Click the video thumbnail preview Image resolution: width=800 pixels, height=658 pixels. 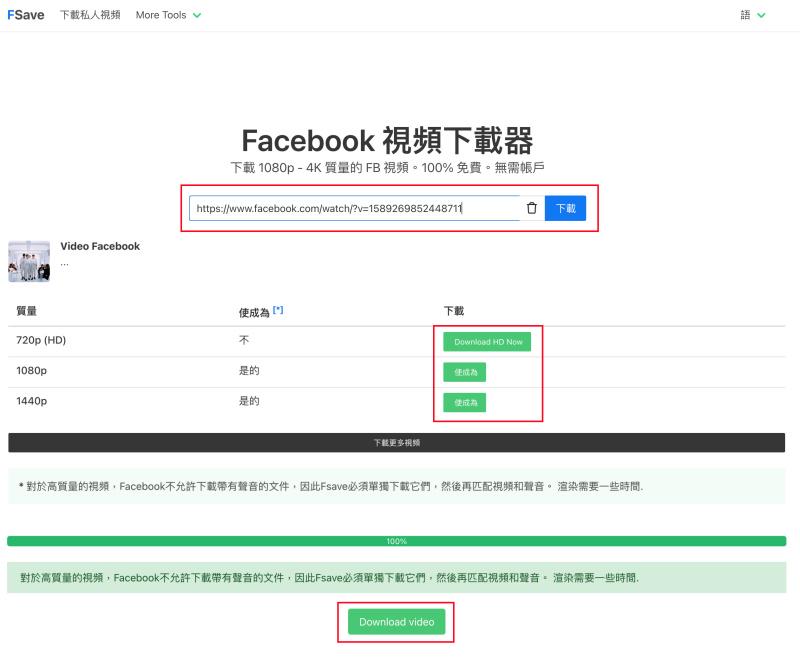click(x=30, y=258)
